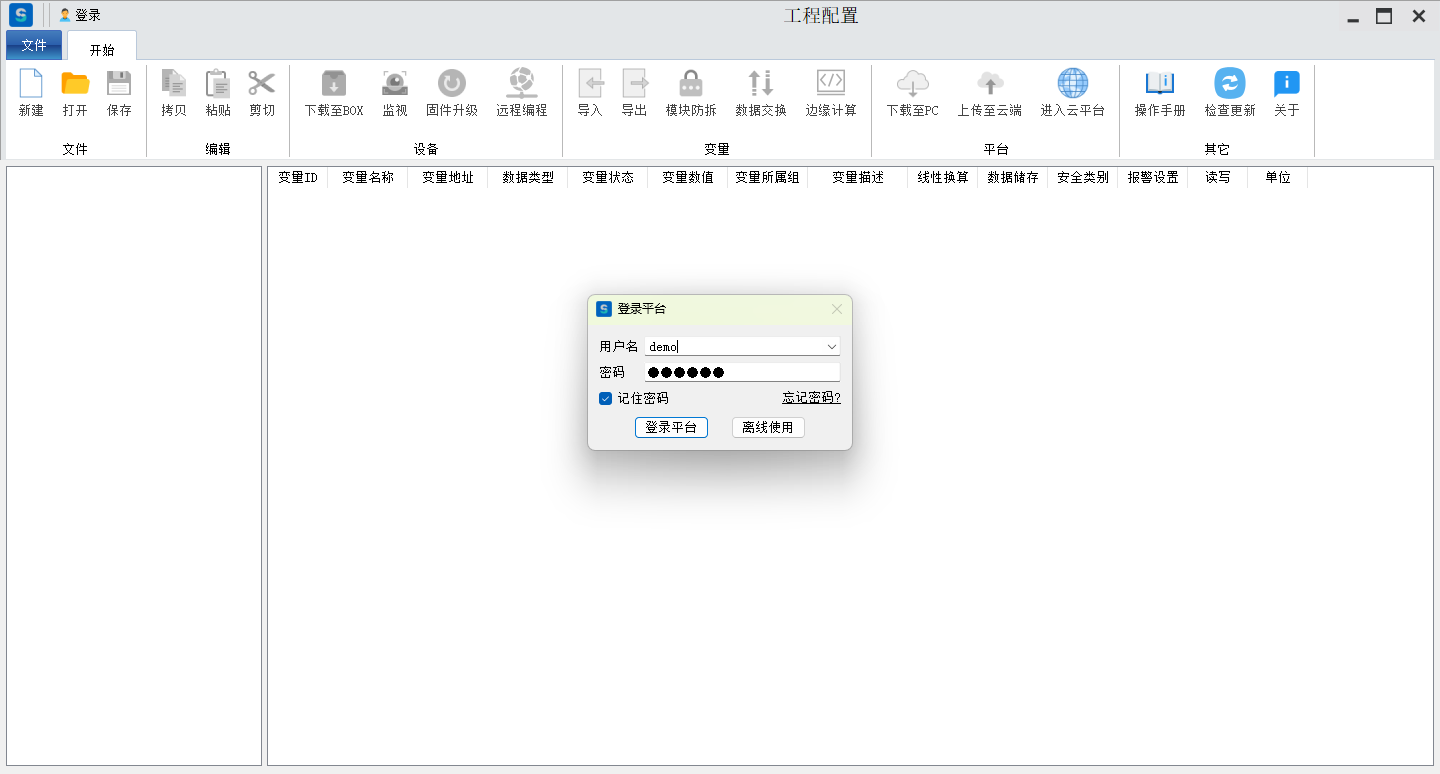The image size is (1440, 774).
Task: Choose the 离线使用 offline use button
Action: [768, 428]
